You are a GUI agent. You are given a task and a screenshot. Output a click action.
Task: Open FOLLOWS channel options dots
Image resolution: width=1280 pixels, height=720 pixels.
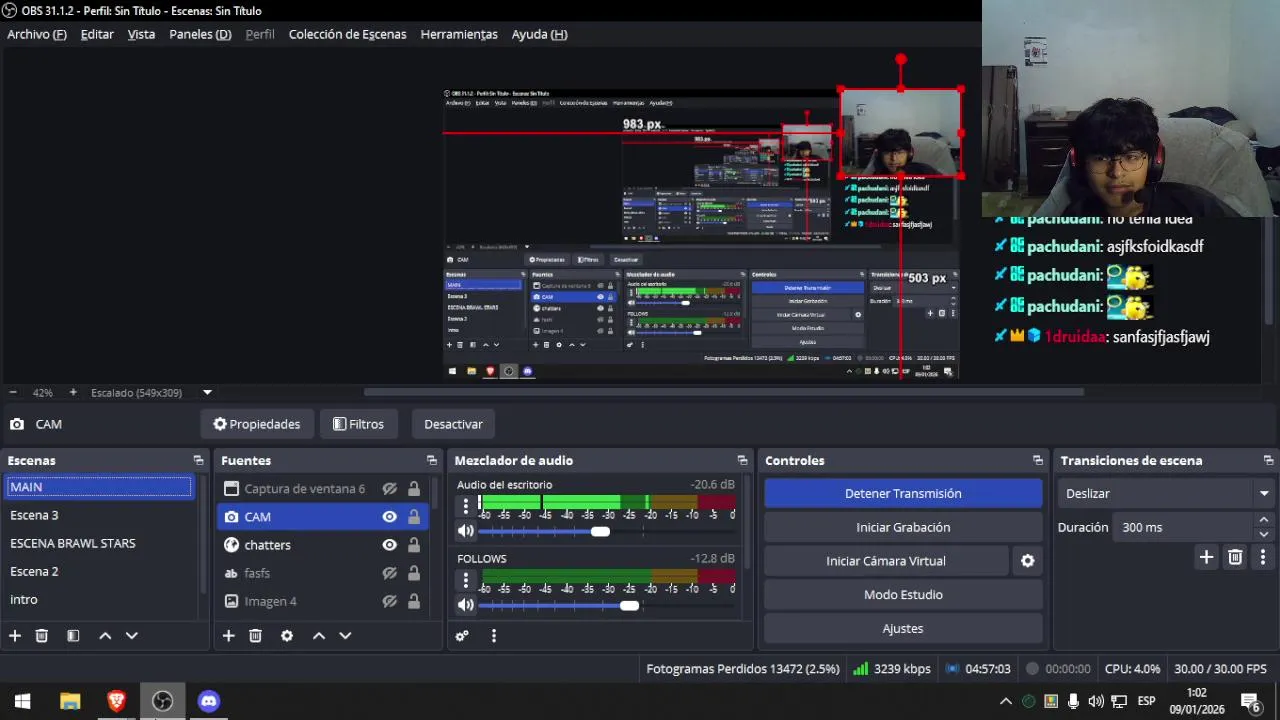tap(465, 580)
